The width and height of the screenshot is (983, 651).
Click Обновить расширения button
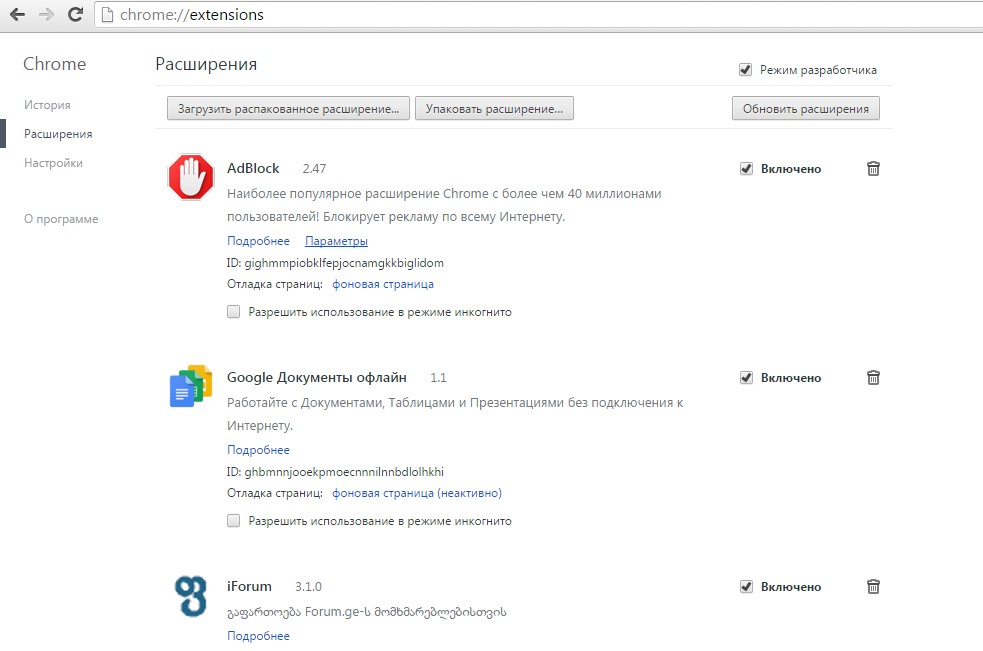[x=806, y=108]
